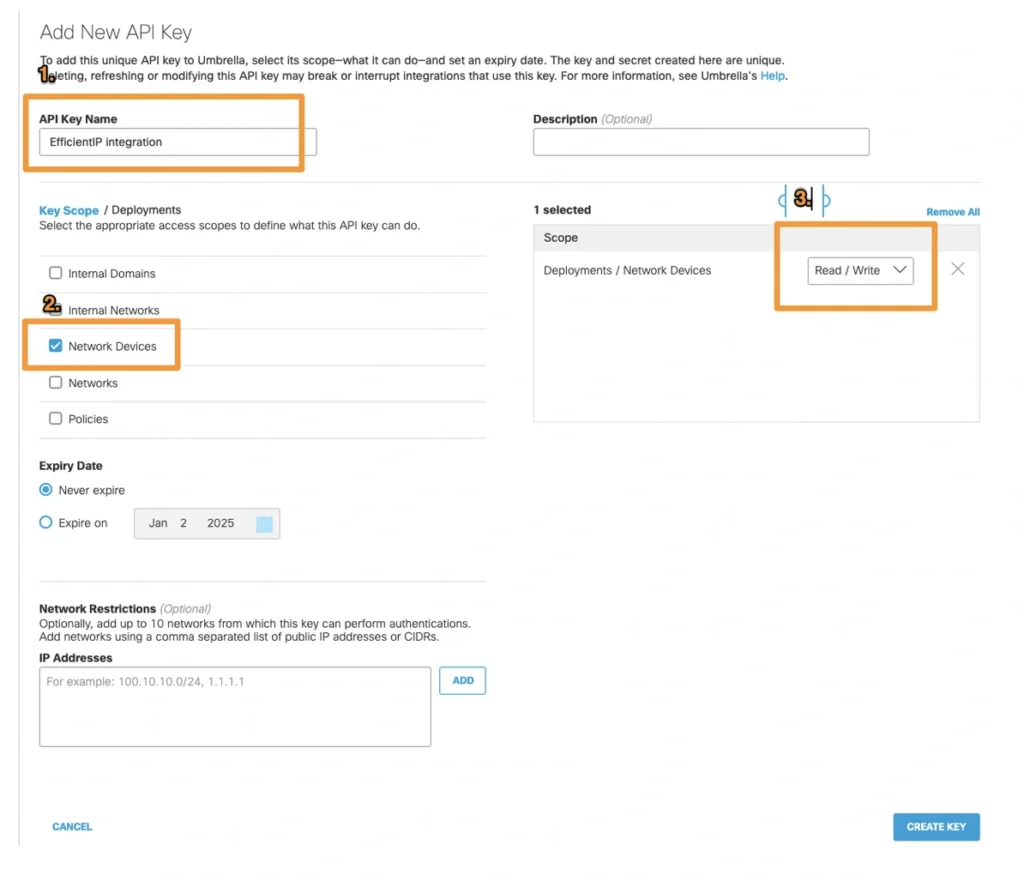
Task: Remove the Network Devices scope via X icon
Action: [957, 268]
